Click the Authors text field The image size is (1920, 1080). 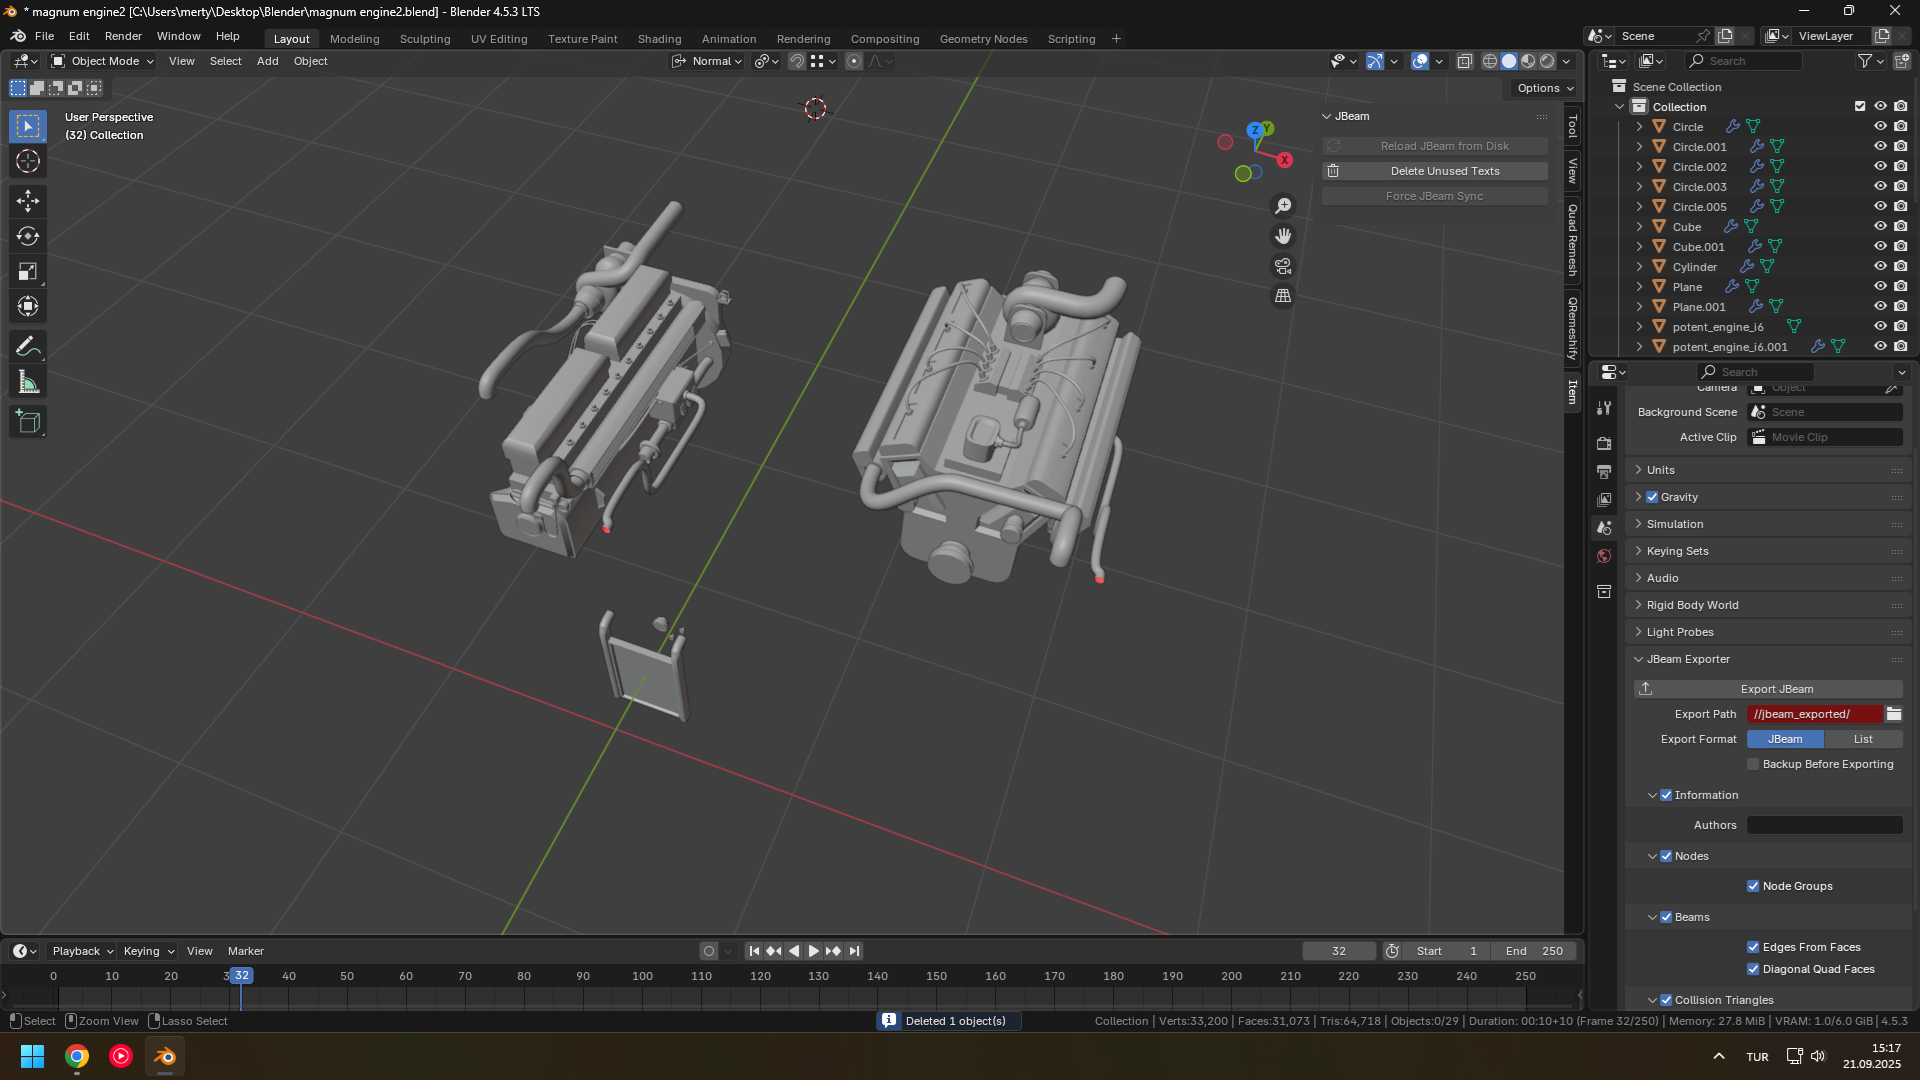[1824, 825]
